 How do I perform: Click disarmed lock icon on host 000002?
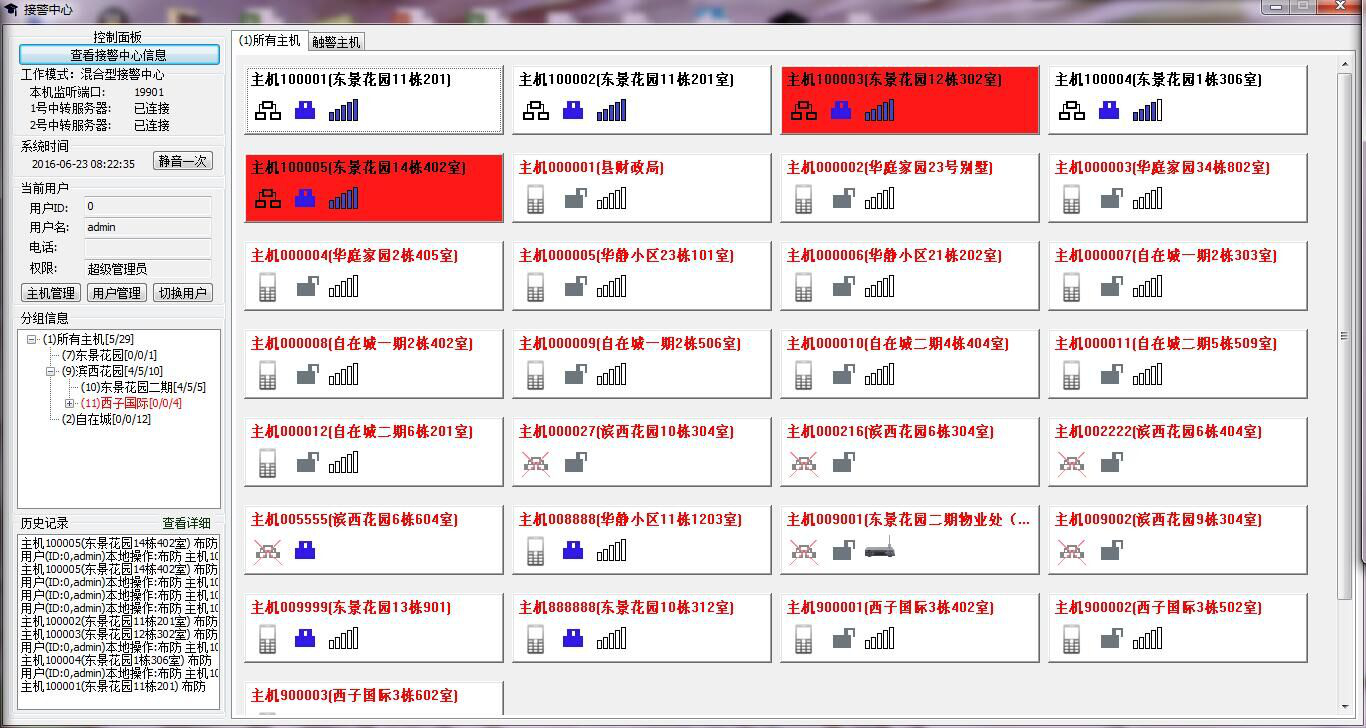click(x=843, y=199)
